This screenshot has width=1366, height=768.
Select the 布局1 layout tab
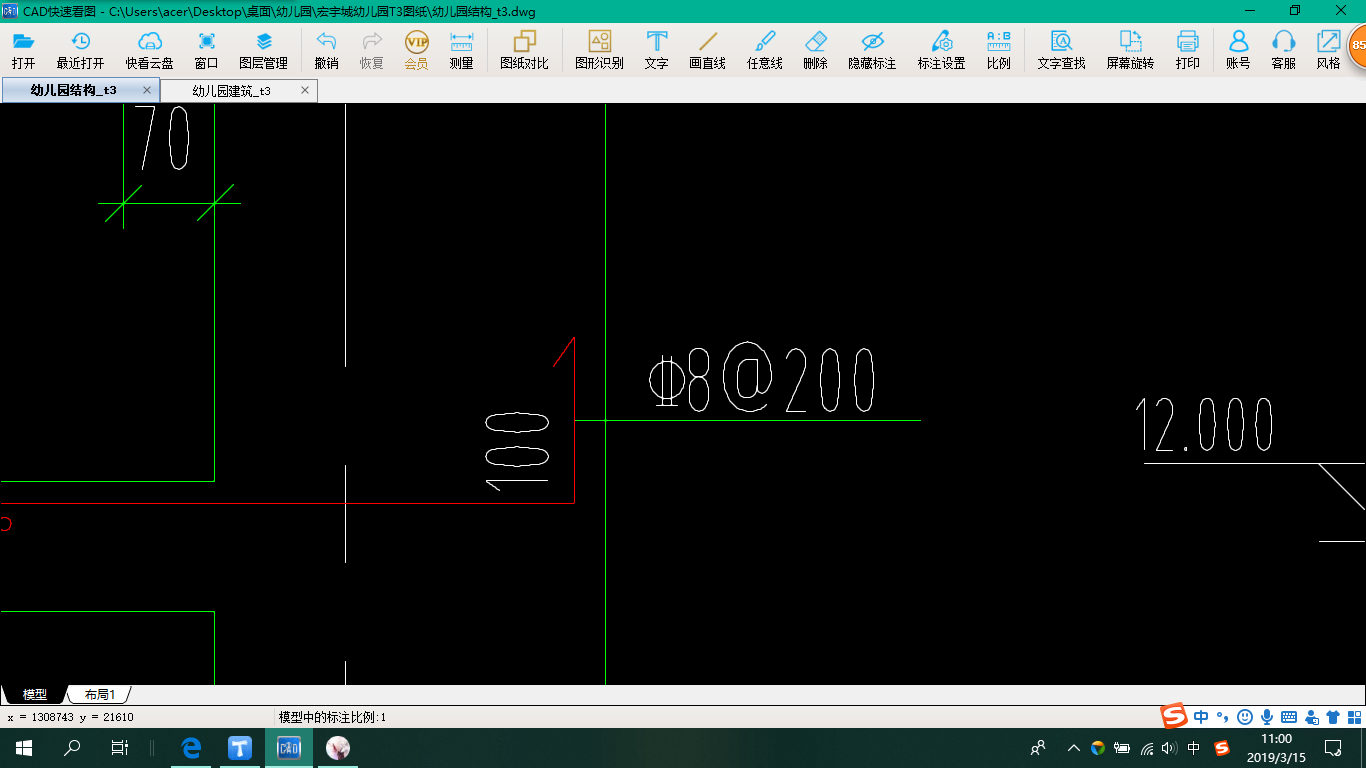[100, 694]
